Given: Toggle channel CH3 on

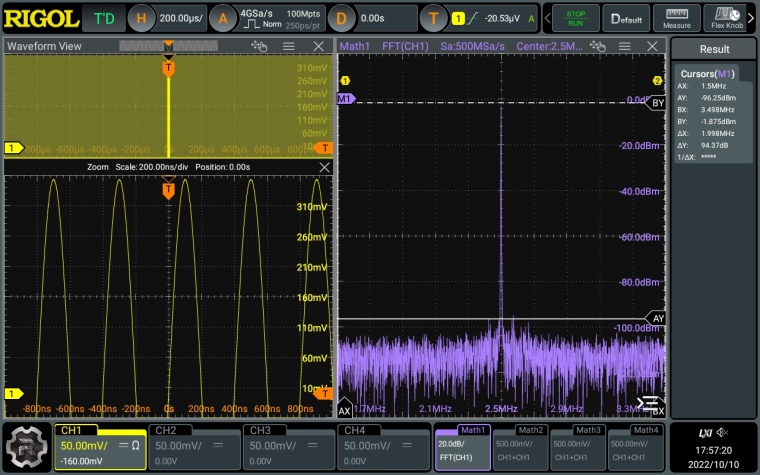Looking at the screenshot, I should pyautogui.click(x=288, y=446).
